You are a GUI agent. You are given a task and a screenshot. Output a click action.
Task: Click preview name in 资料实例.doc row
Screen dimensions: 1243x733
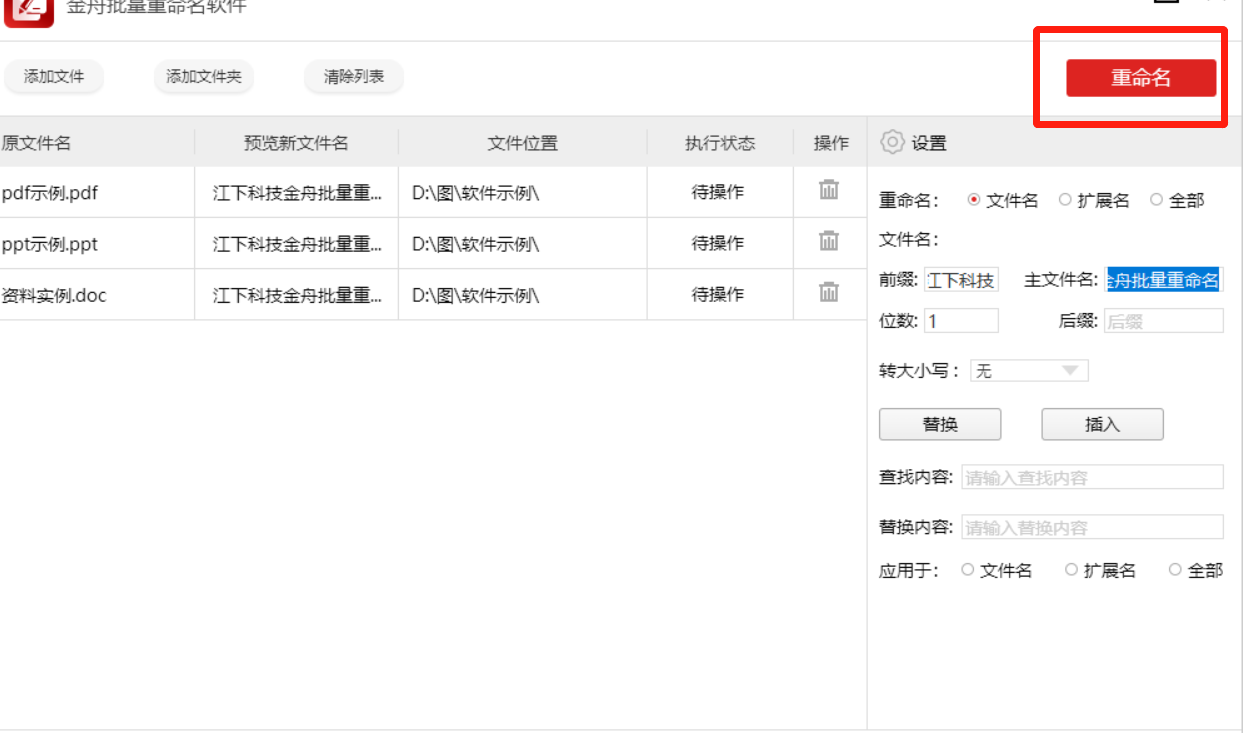point(297,295)
